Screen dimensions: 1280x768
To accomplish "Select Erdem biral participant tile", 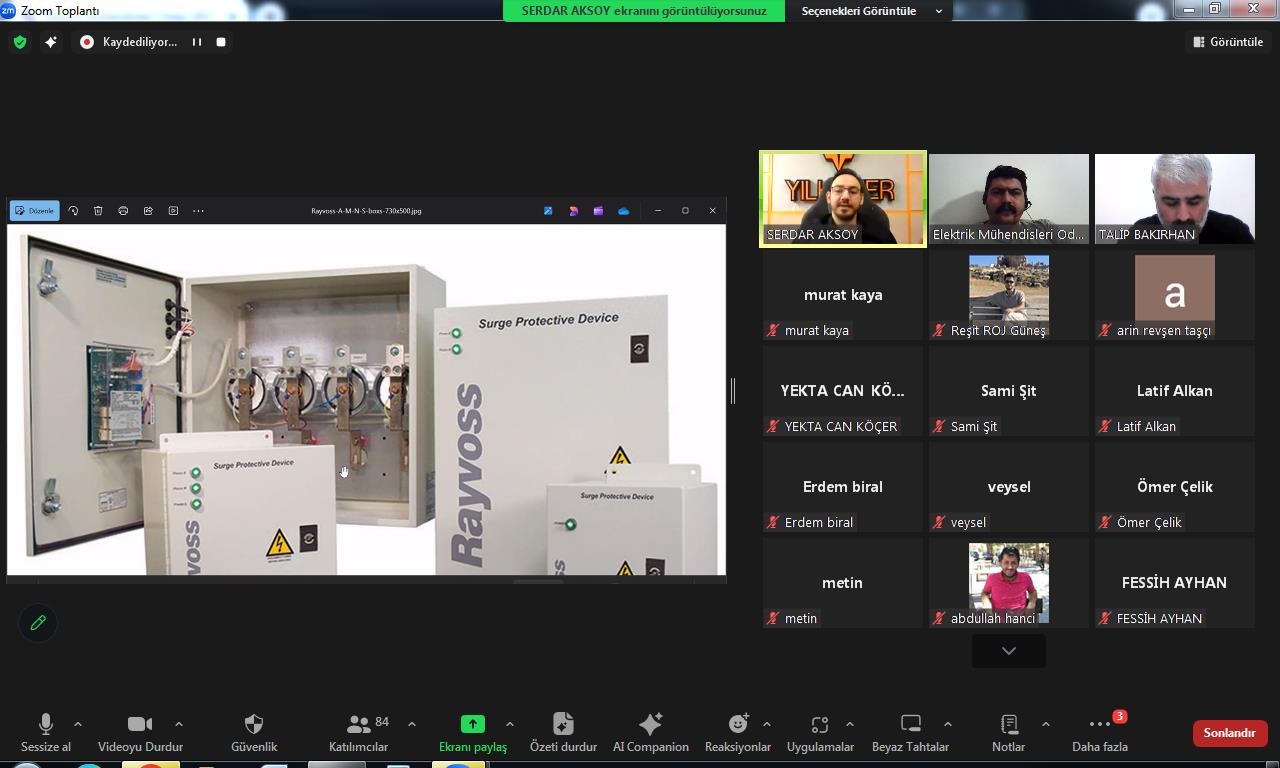I will (843, 487).
